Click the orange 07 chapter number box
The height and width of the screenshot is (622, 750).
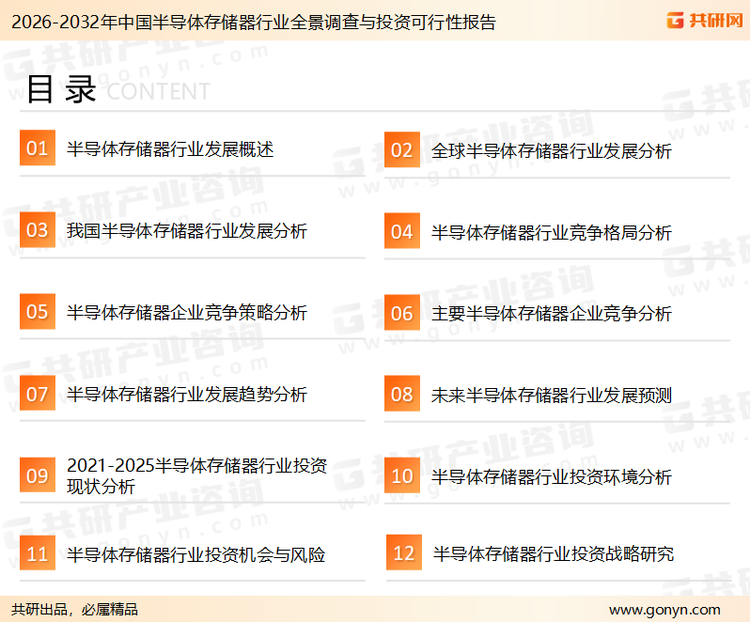click(x=37, y=393)
